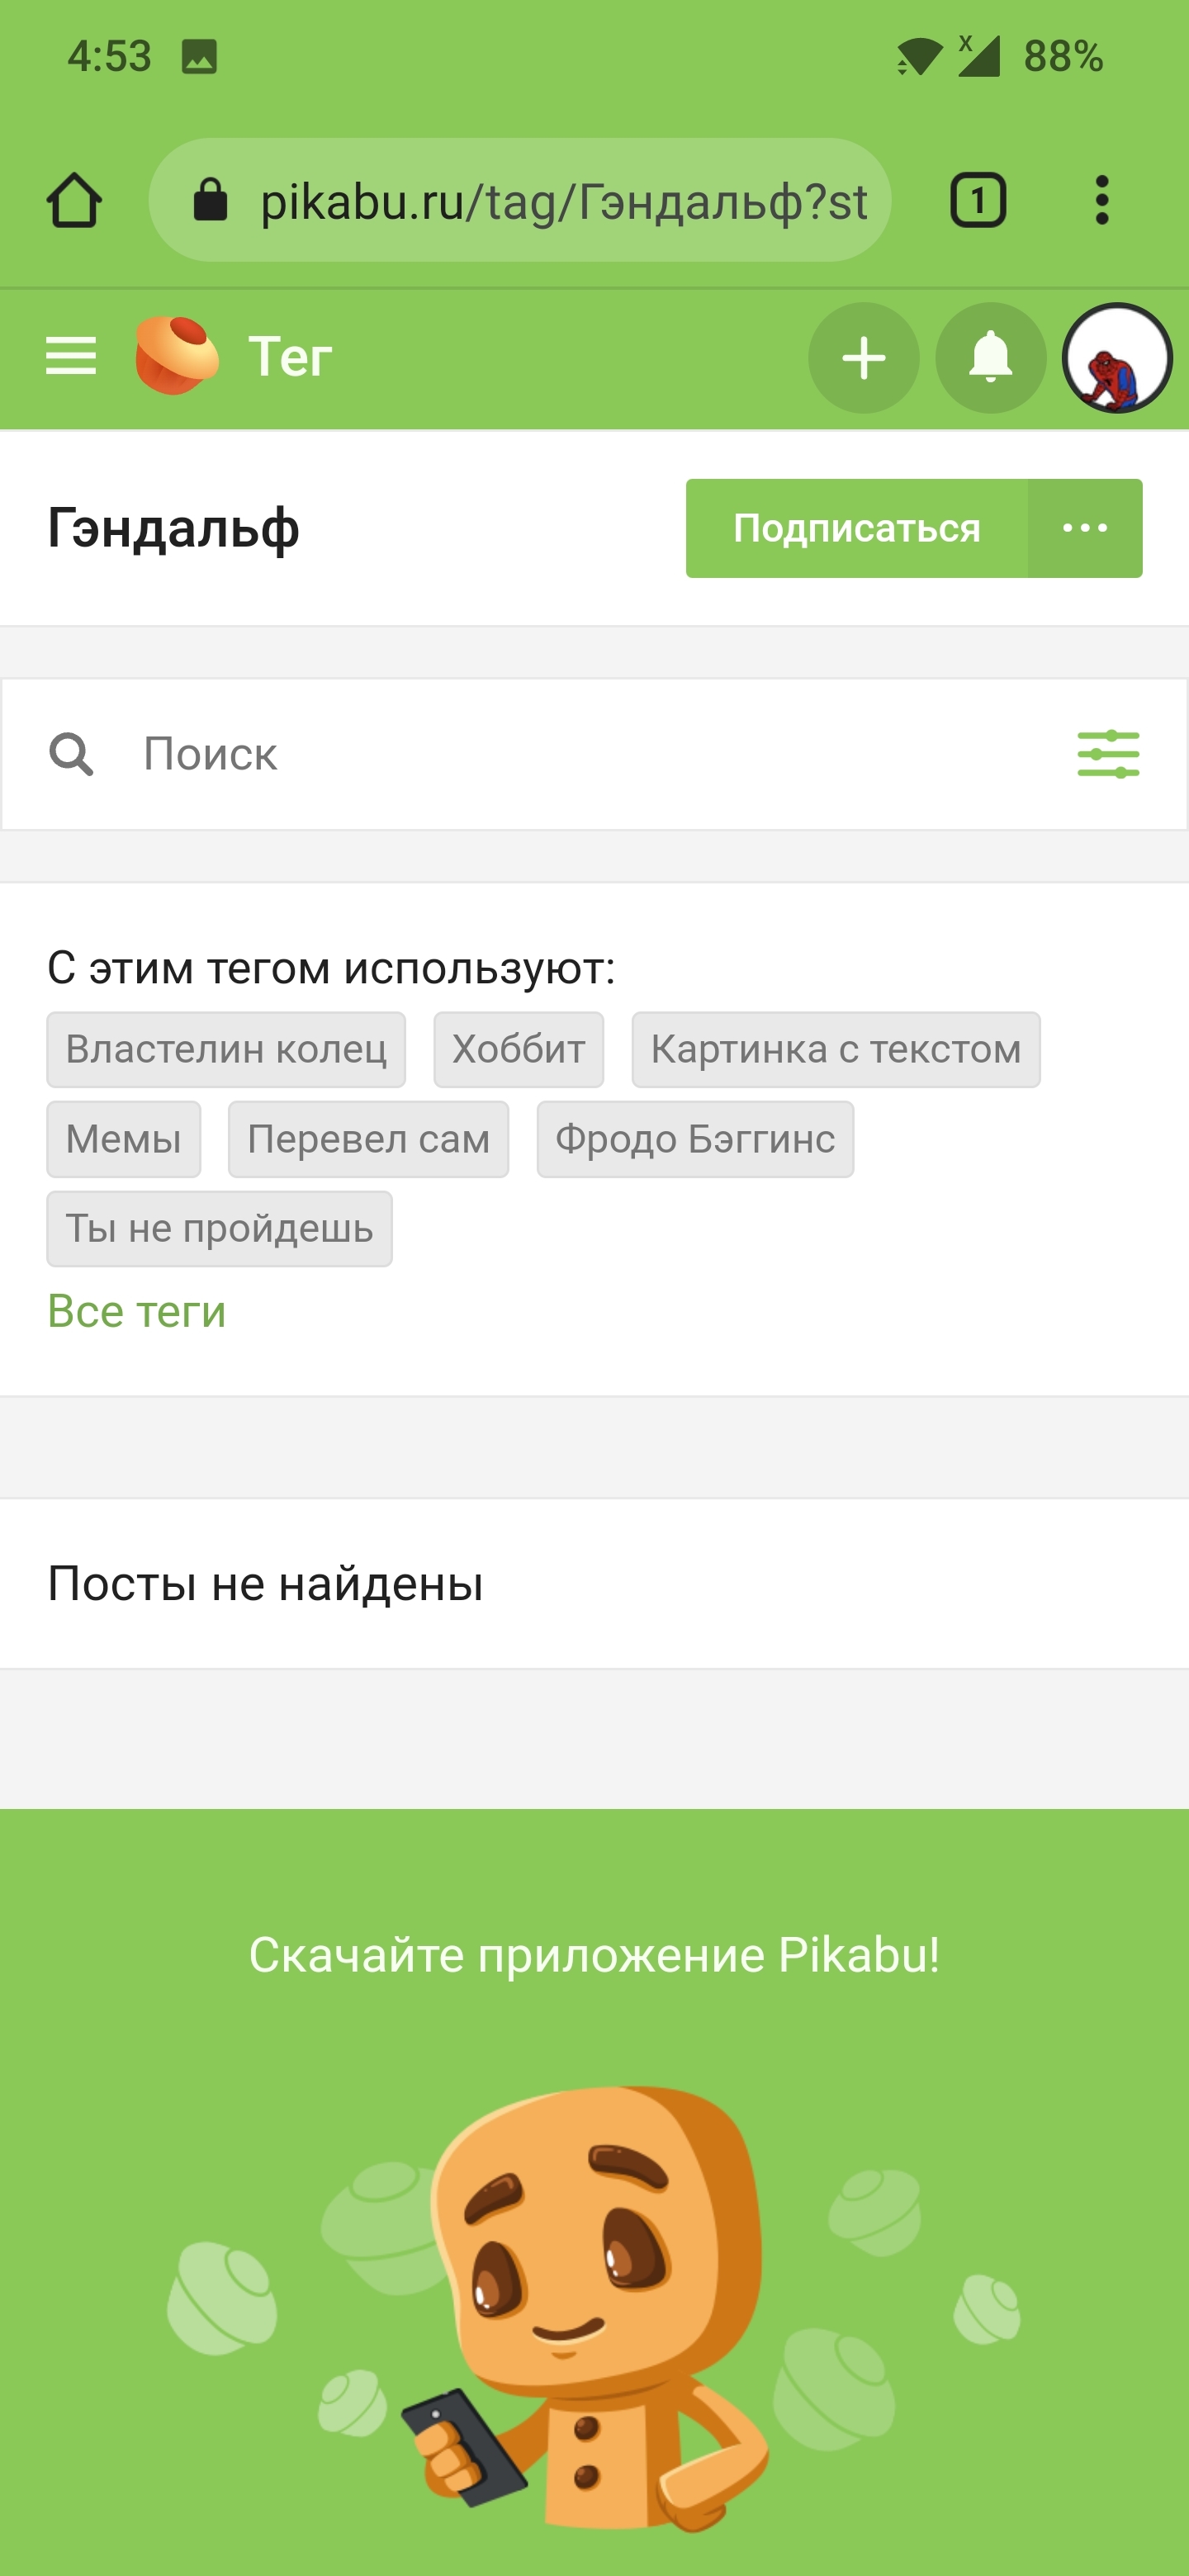Tap the magnifying glass search icon
1189x2576 pixels.
pos(71,754)
